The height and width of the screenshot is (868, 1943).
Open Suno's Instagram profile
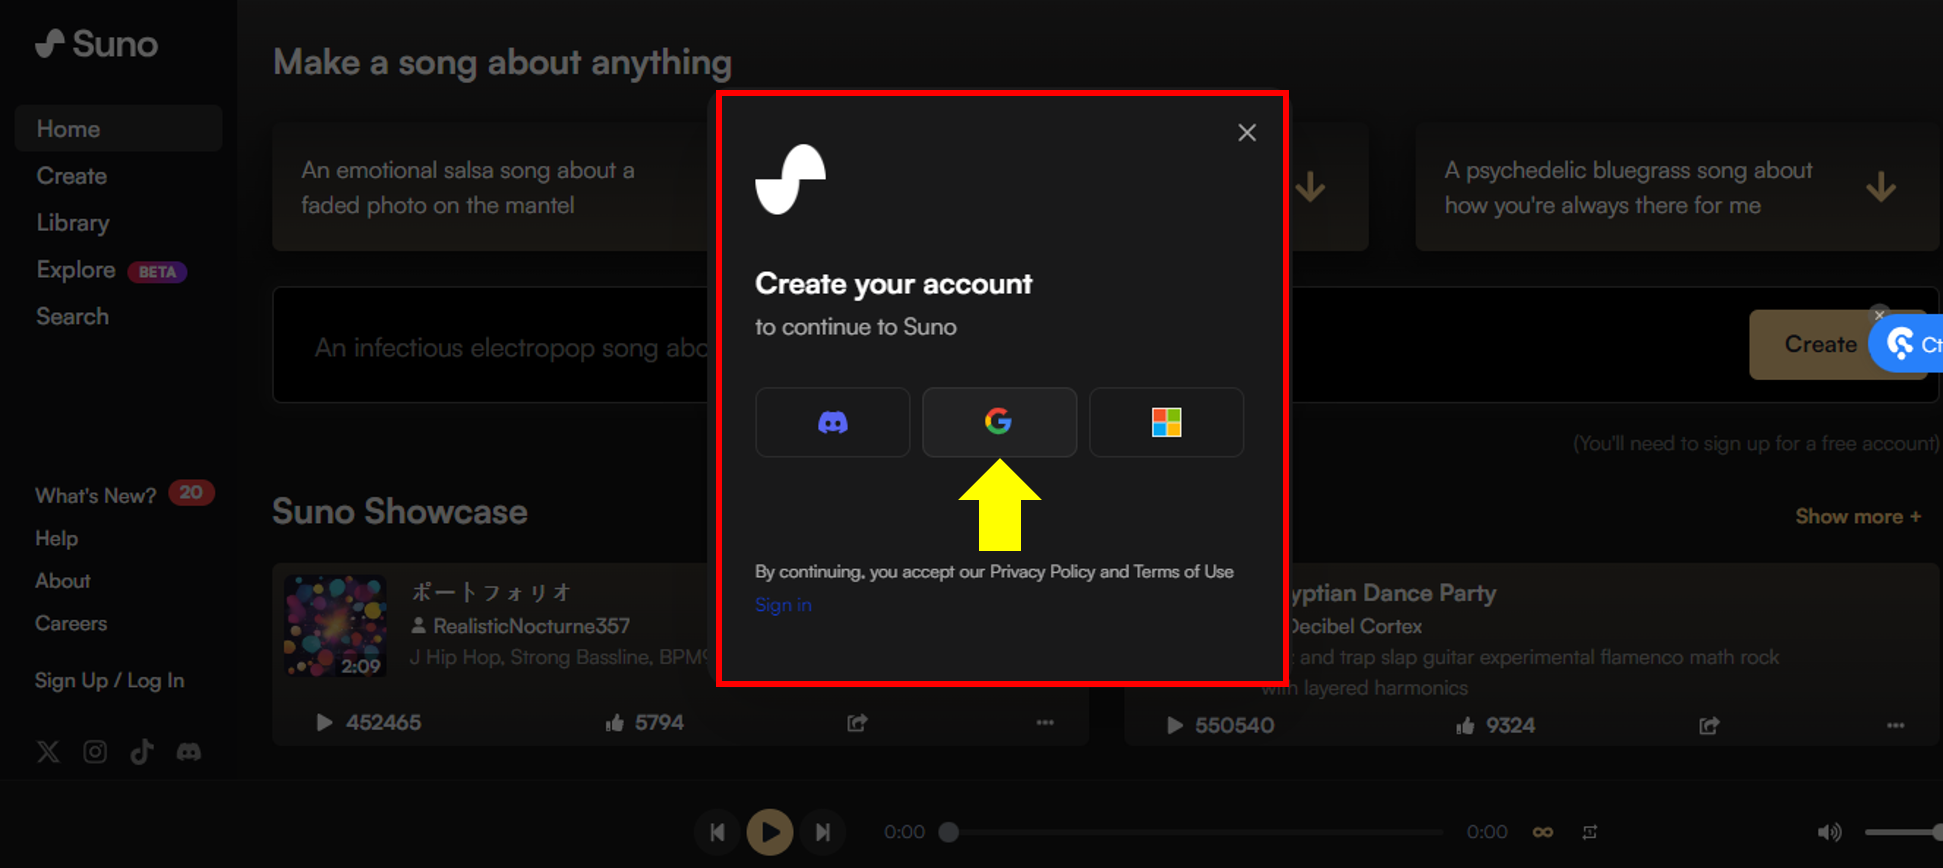(x=95, y=752)
